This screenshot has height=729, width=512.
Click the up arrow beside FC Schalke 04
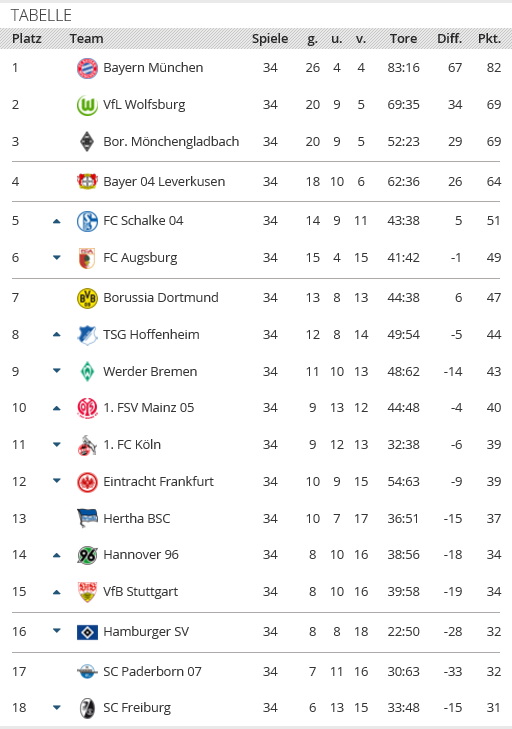tap(57, 221)
